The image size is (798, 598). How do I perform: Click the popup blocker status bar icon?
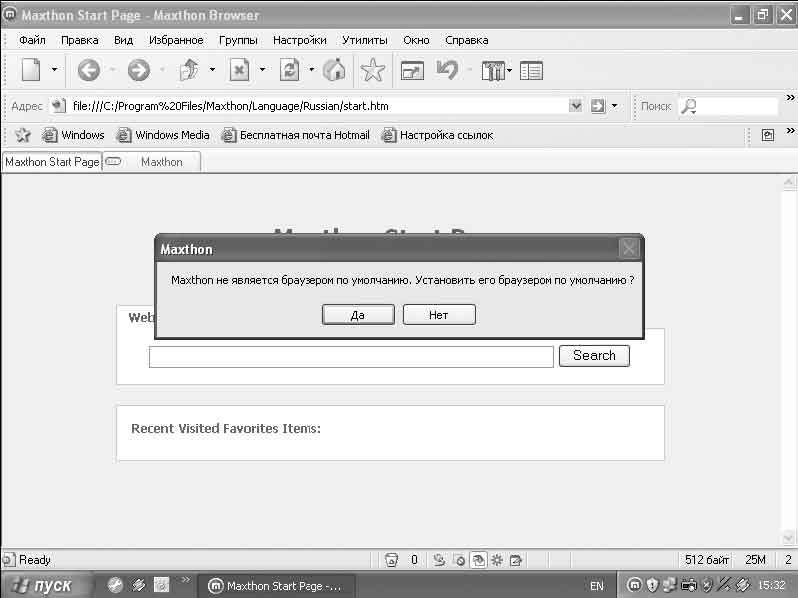coord(391,560)
